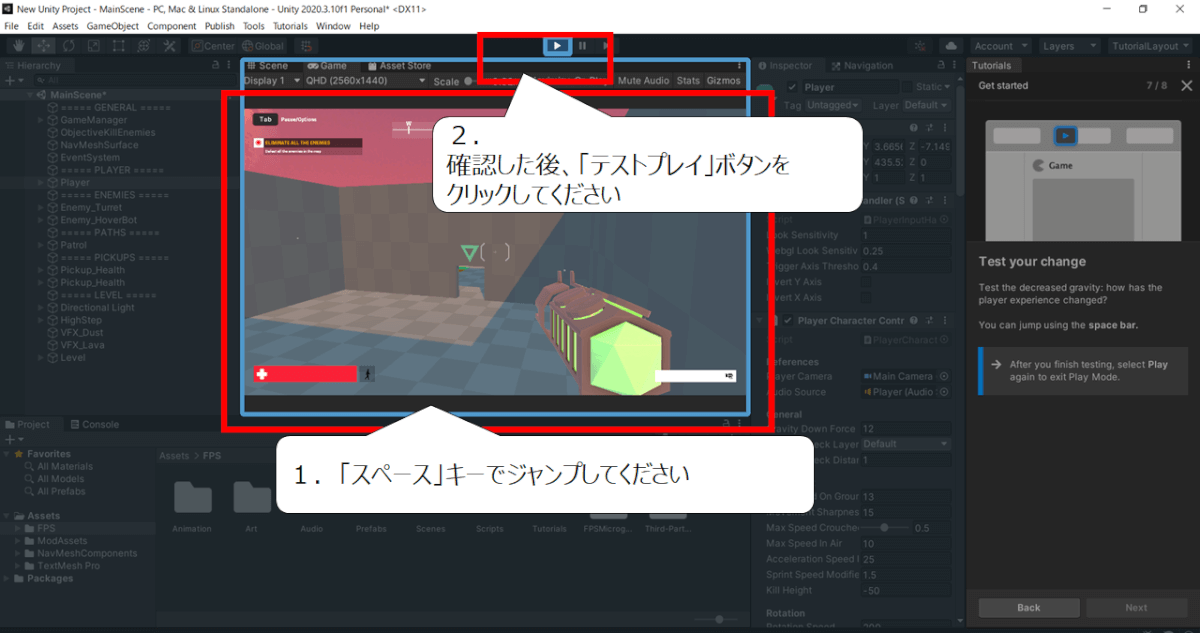The image size is (1200, 633).
Task: Toggle grid snapping icon in toolbar
Action: click(x=306, y=46)
